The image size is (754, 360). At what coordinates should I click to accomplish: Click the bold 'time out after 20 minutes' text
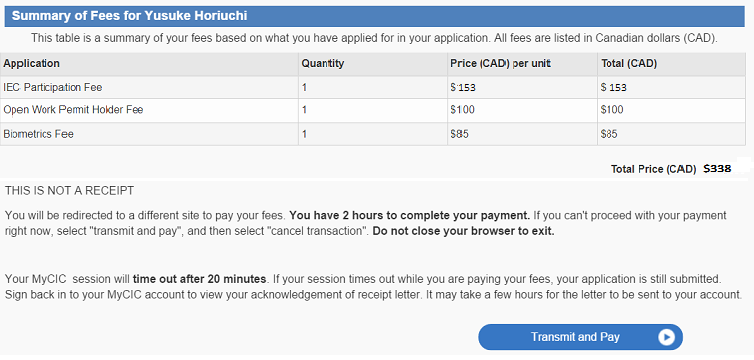coord(200,279)
